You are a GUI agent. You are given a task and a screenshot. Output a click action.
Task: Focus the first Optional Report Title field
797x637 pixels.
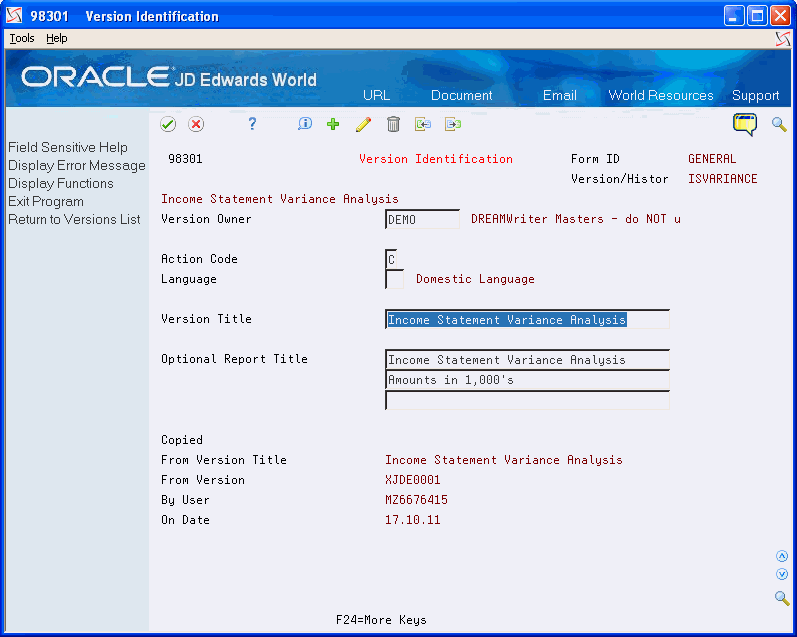click(x=527, y=359)
